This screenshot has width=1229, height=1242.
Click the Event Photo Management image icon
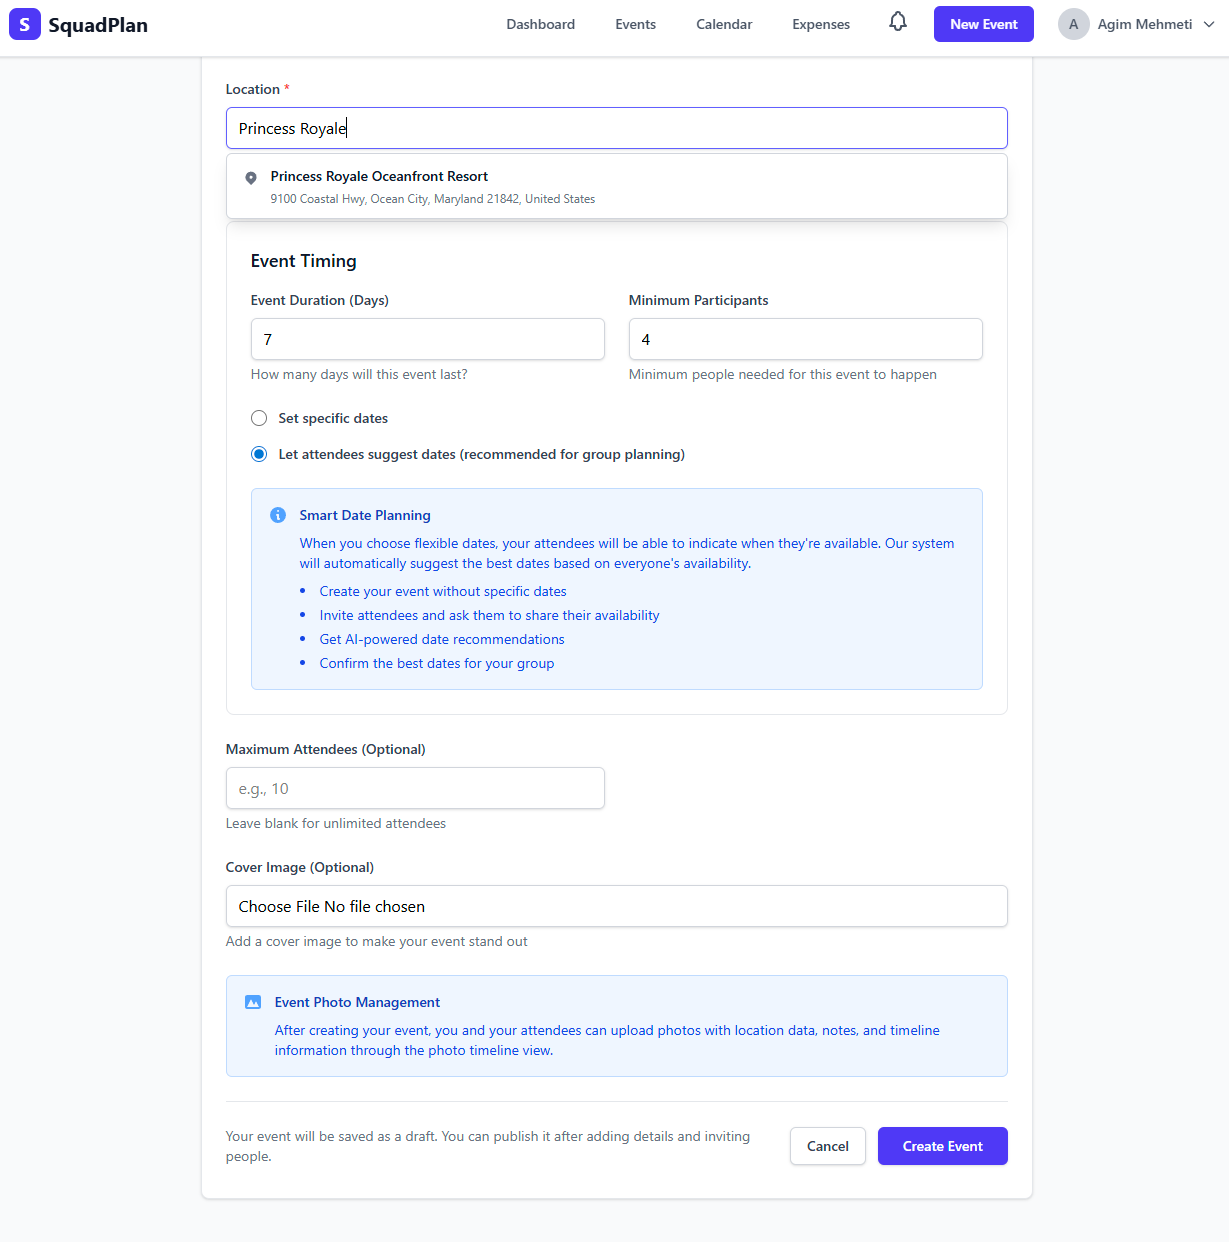click(x=253, y=1002)
